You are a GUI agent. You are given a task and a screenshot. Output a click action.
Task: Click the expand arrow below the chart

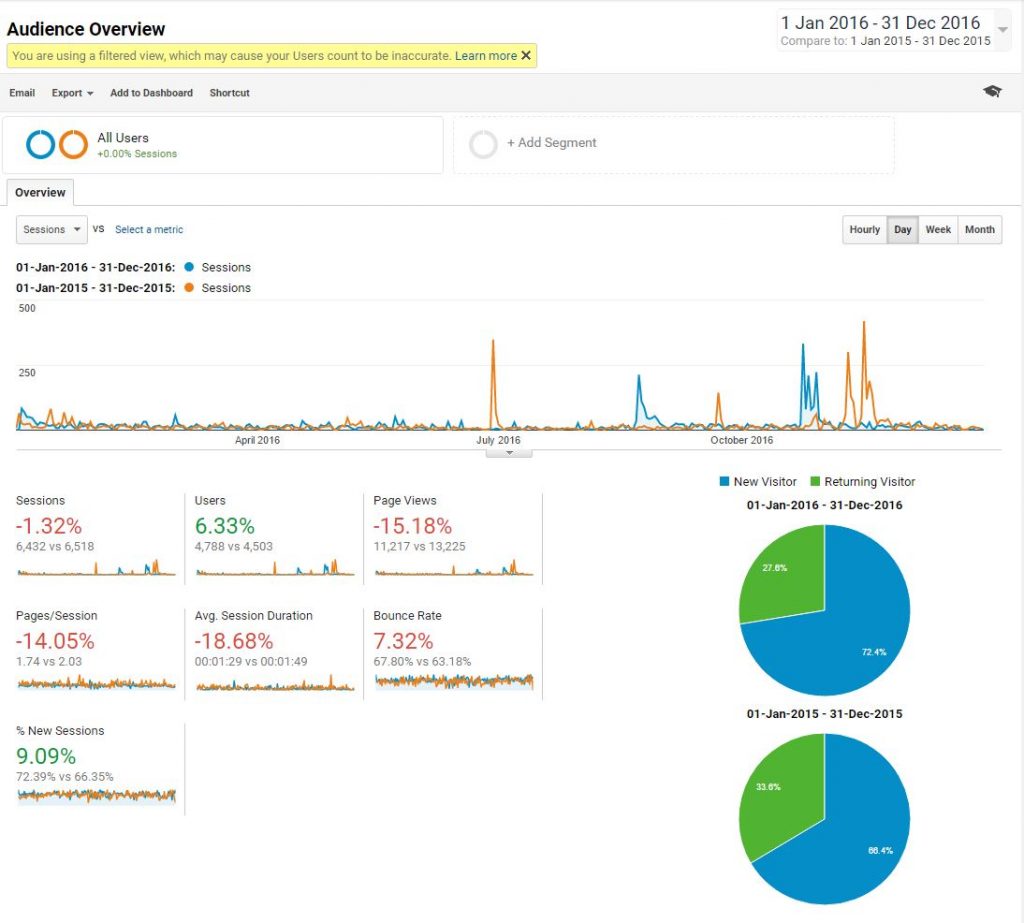pos(509,453)
